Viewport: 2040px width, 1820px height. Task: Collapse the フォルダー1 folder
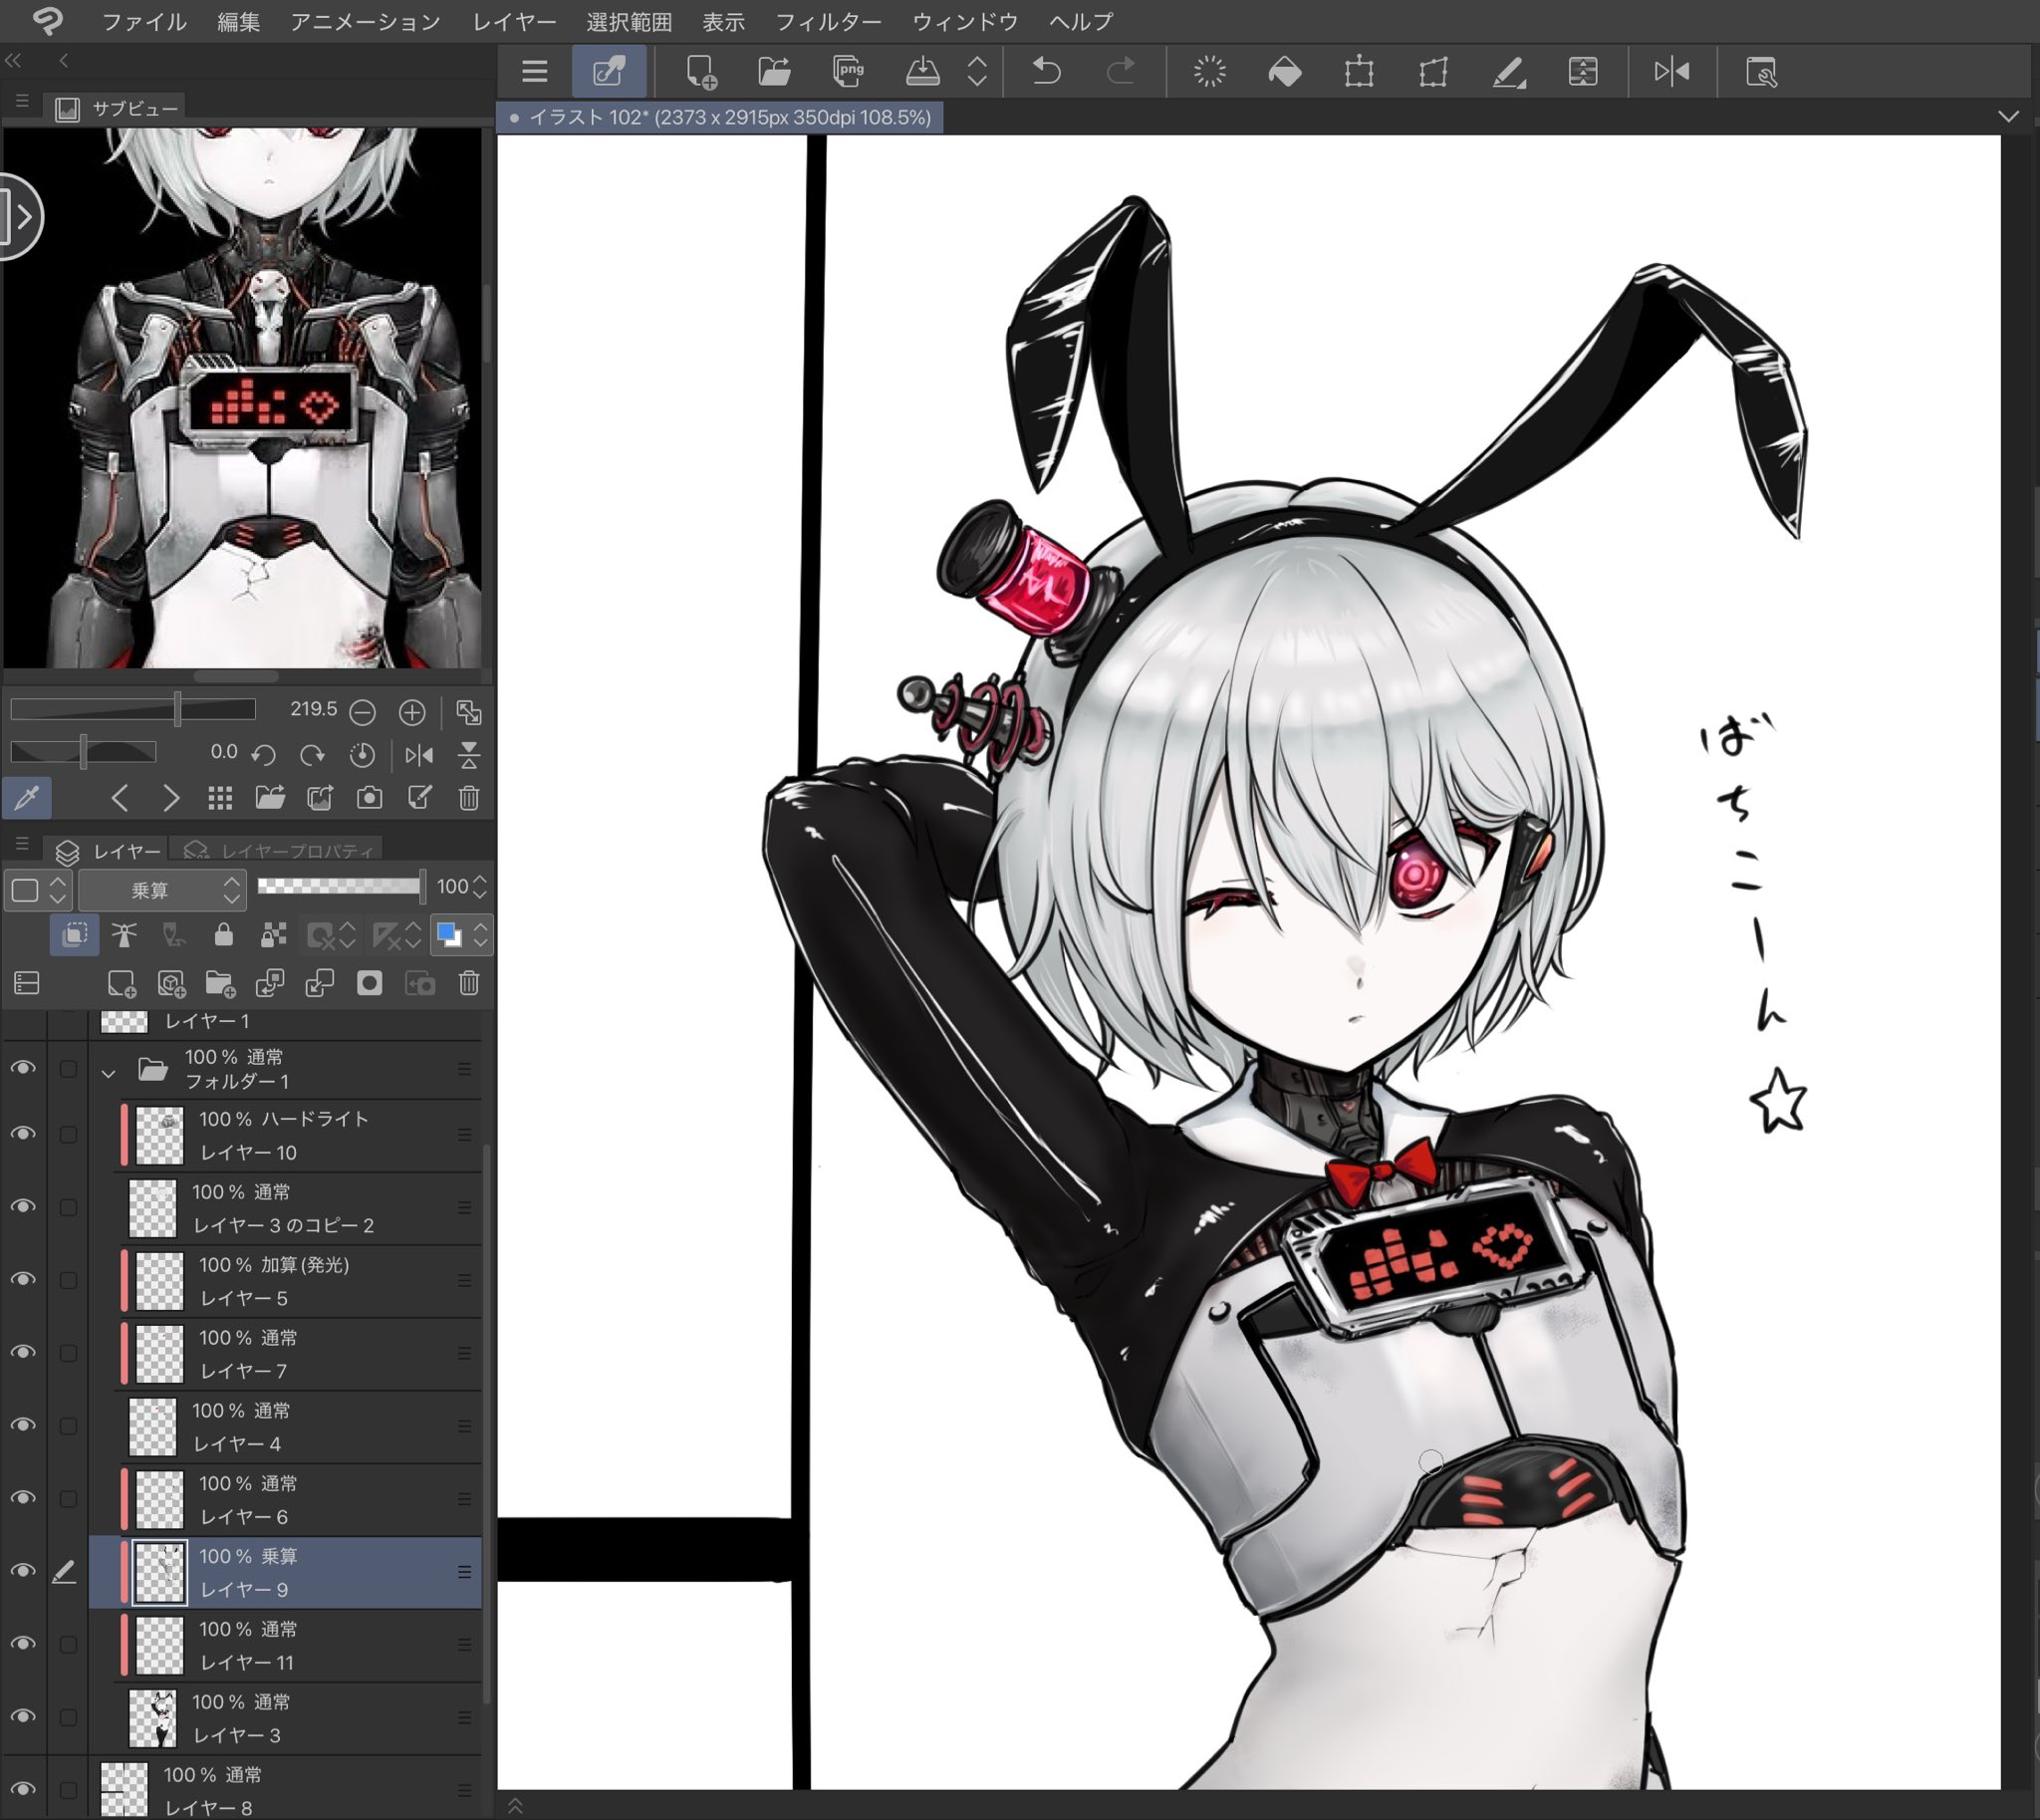(108, 1072)
